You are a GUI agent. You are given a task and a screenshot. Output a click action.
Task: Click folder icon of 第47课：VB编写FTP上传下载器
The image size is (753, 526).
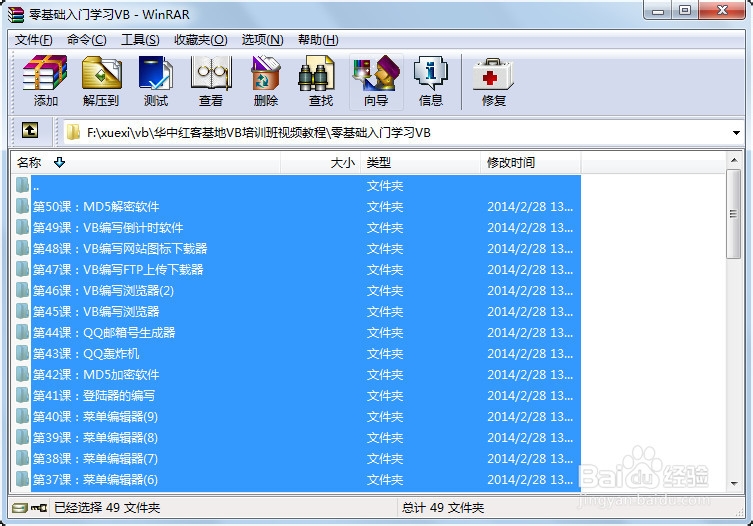(x=22, y=269)
